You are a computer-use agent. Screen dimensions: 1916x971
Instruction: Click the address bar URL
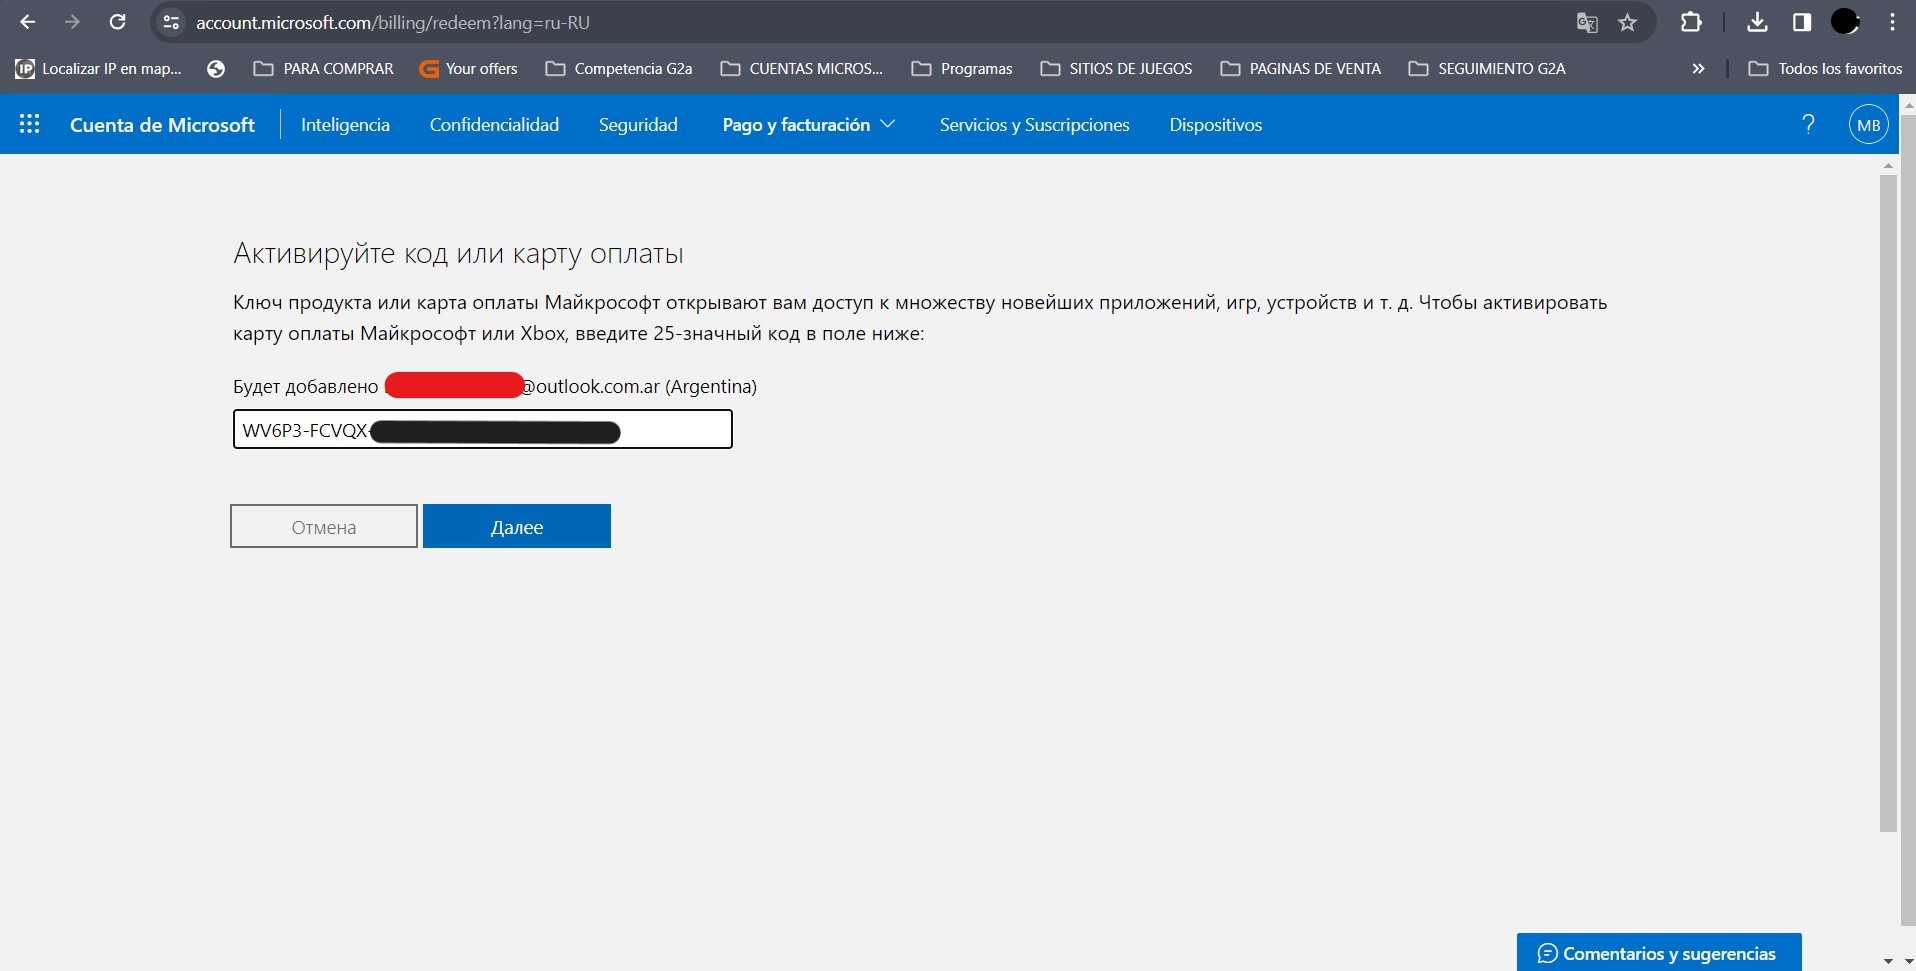393,22
